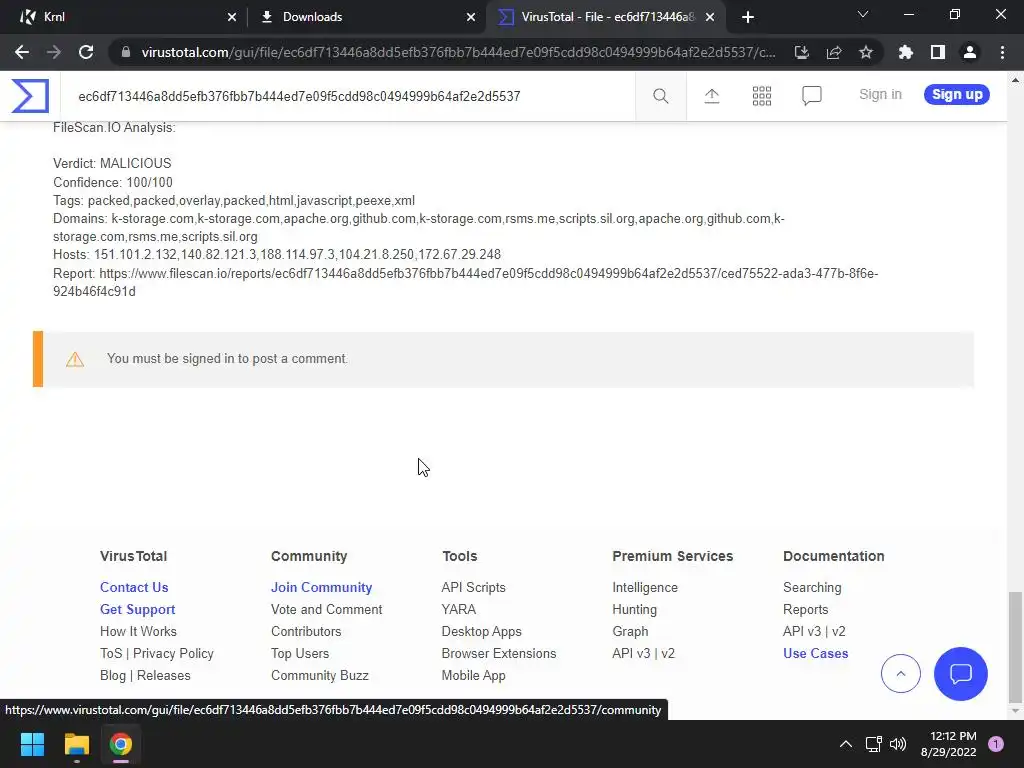Viewport: 1024px width, 768px height.
Task: Open the Contact Us link
Action: click(x=134, y=587)
